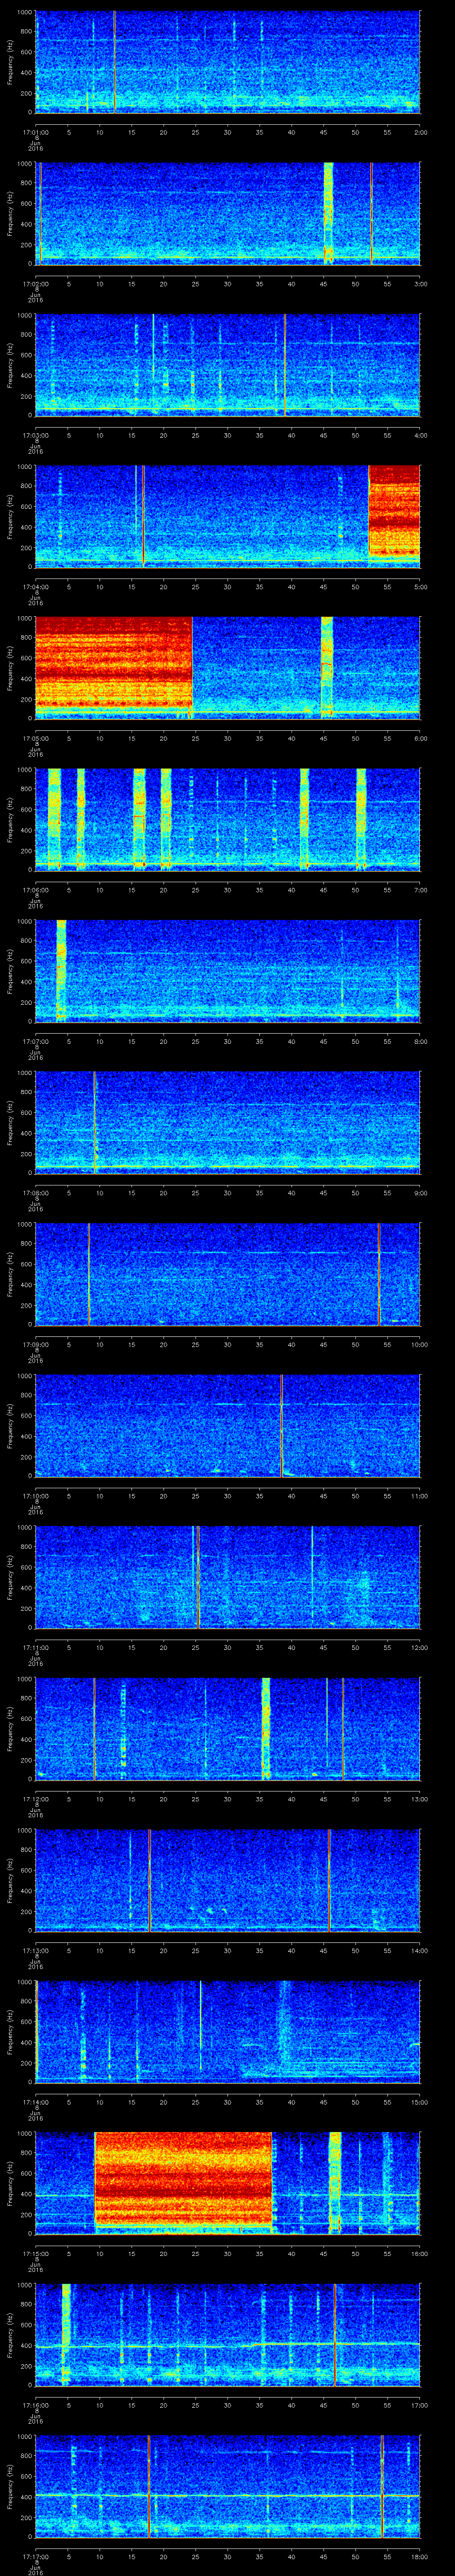455x2576 pixels.
Task: Select the spectrogram panel starting at 17:15:00
Action: 228,2183
